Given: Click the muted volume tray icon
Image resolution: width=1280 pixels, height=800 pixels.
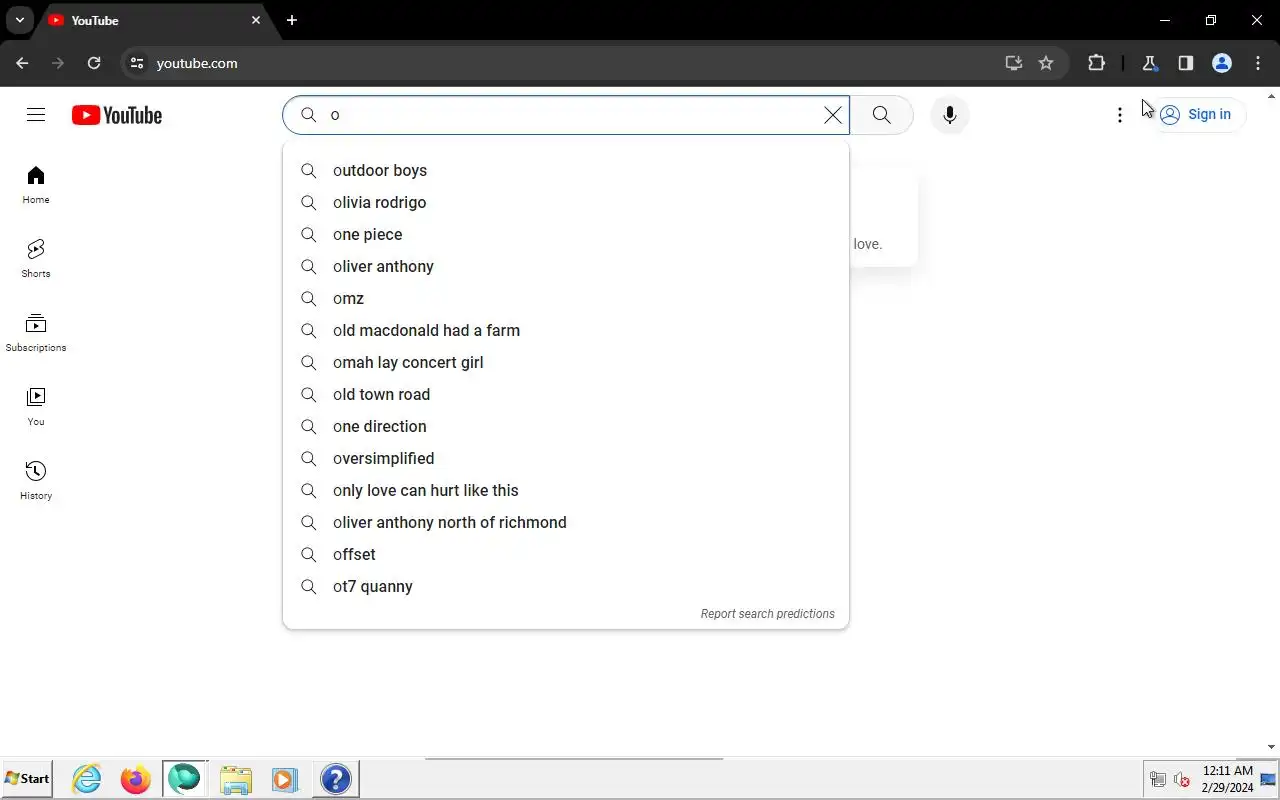Looking at the screenshot, I should point(1182,780).
